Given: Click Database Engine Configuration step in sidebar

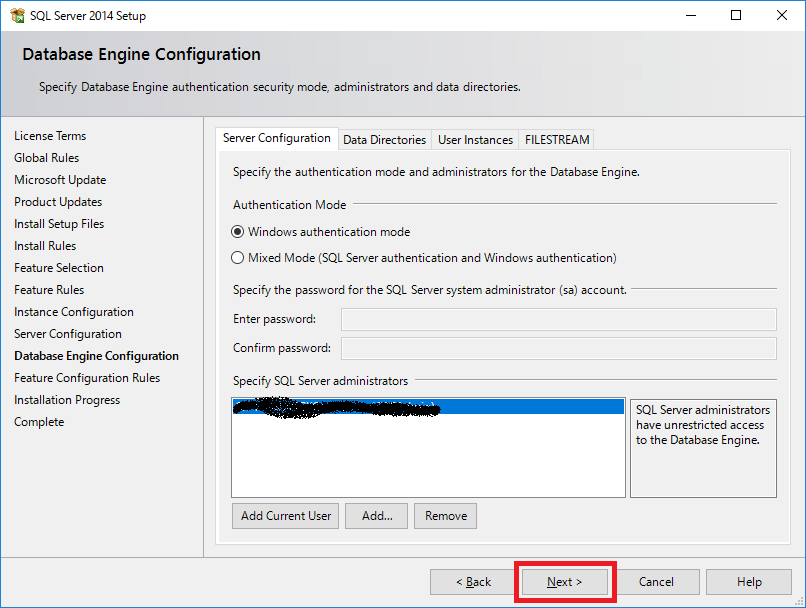Looking at the screenshot, I should click(96, 356).
